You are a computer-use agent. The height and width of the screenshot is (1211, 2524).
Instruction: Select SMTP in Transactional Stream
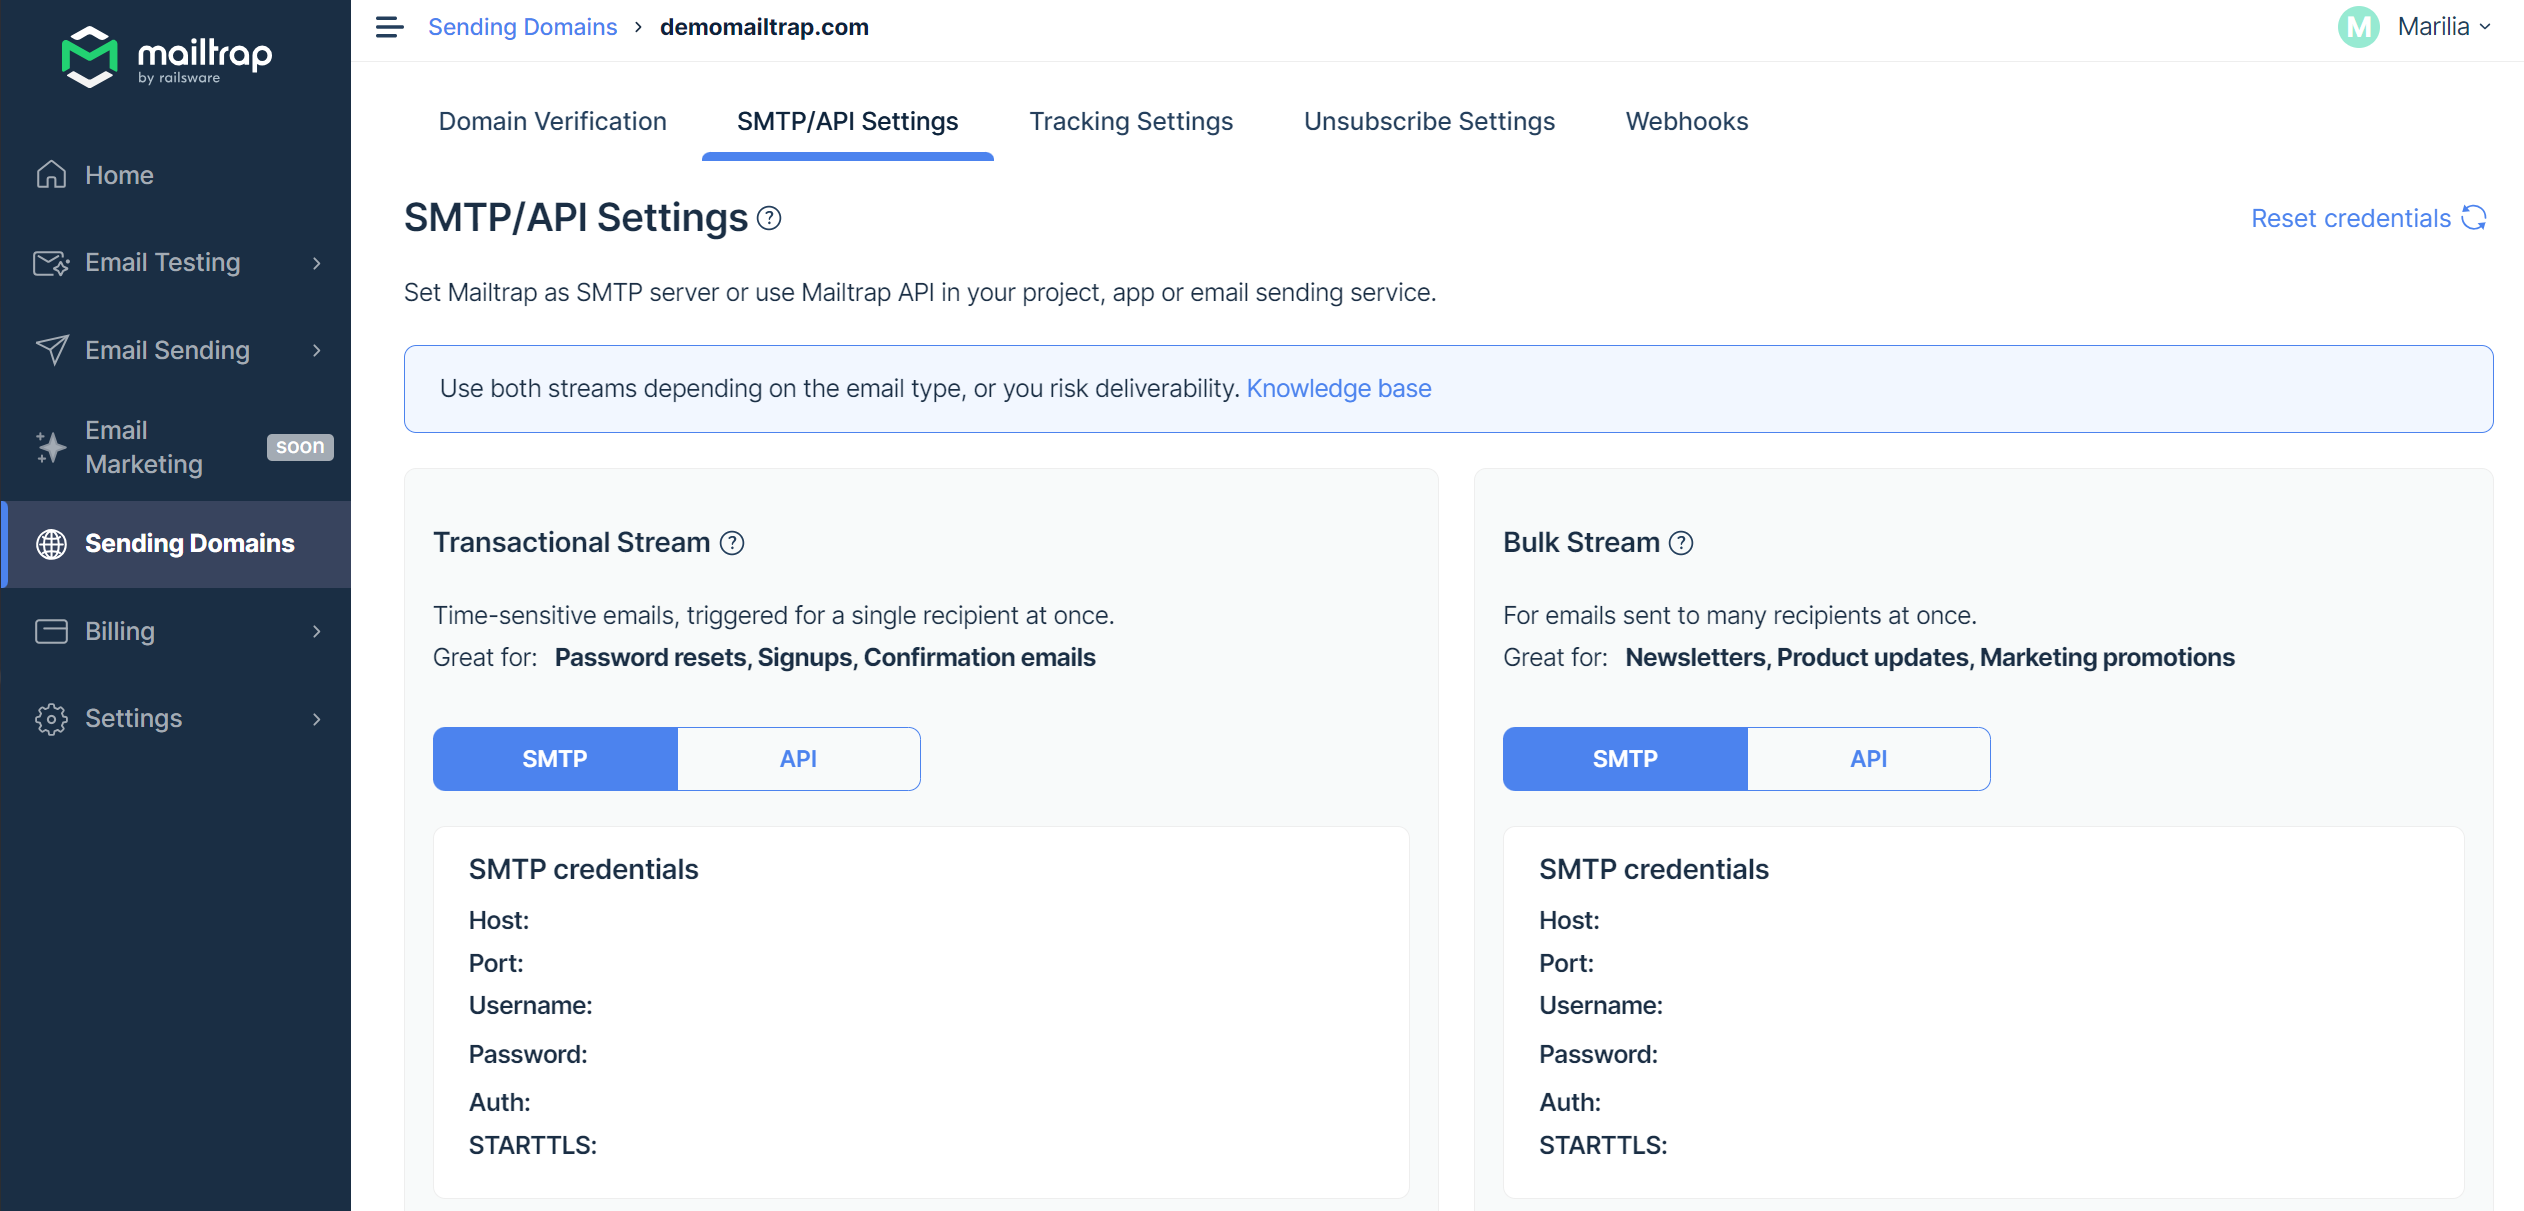pyautogui.click(x=555, y=759)
